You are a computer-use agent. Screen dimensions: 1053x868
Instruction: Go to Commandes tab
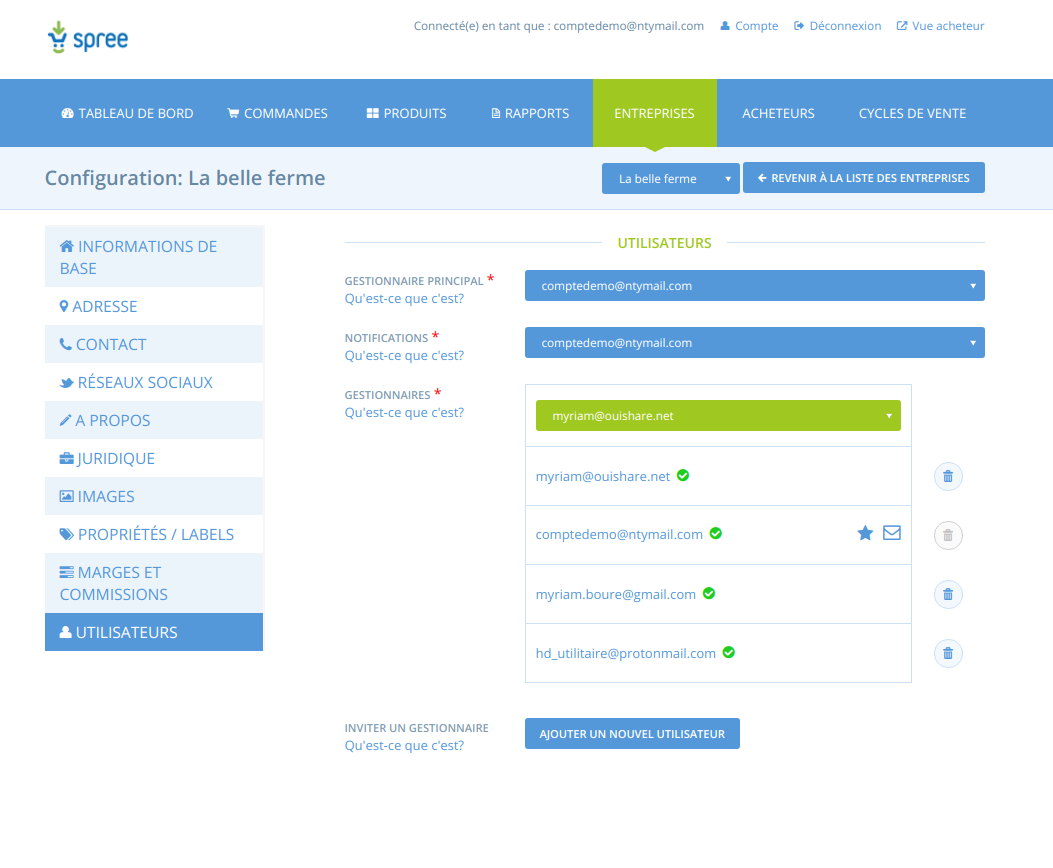click(277, 113)
